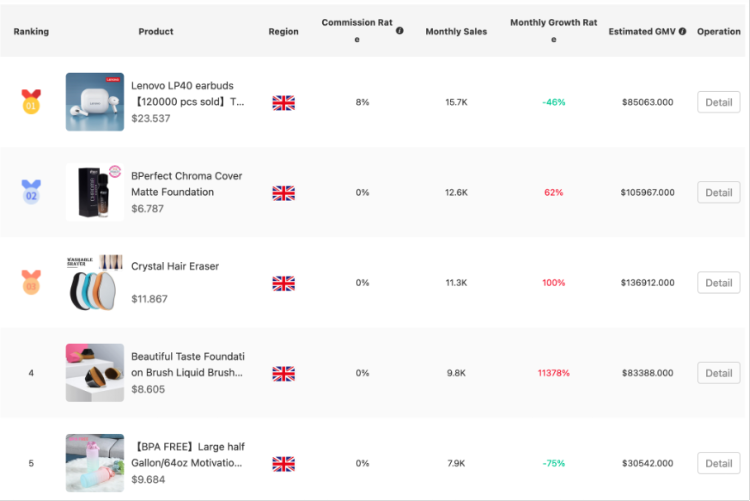Open Detail for BPA FREE water bottle
Viewport: 750px width, 501px height.
click(x=718, y=463)
